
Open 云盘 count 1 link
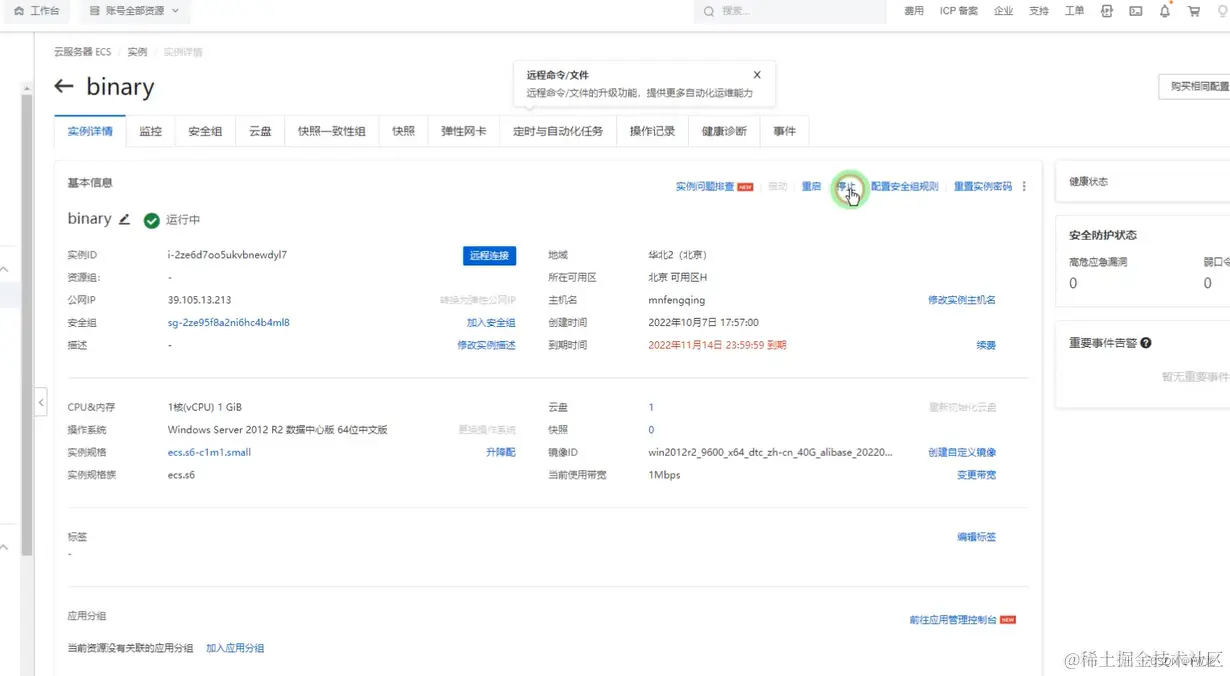click(651, 407)
